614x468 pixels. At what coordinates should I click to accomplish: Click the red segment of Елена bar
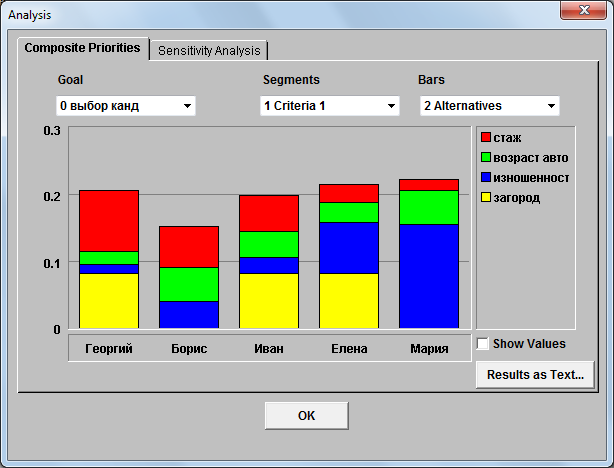pos(349,193)
